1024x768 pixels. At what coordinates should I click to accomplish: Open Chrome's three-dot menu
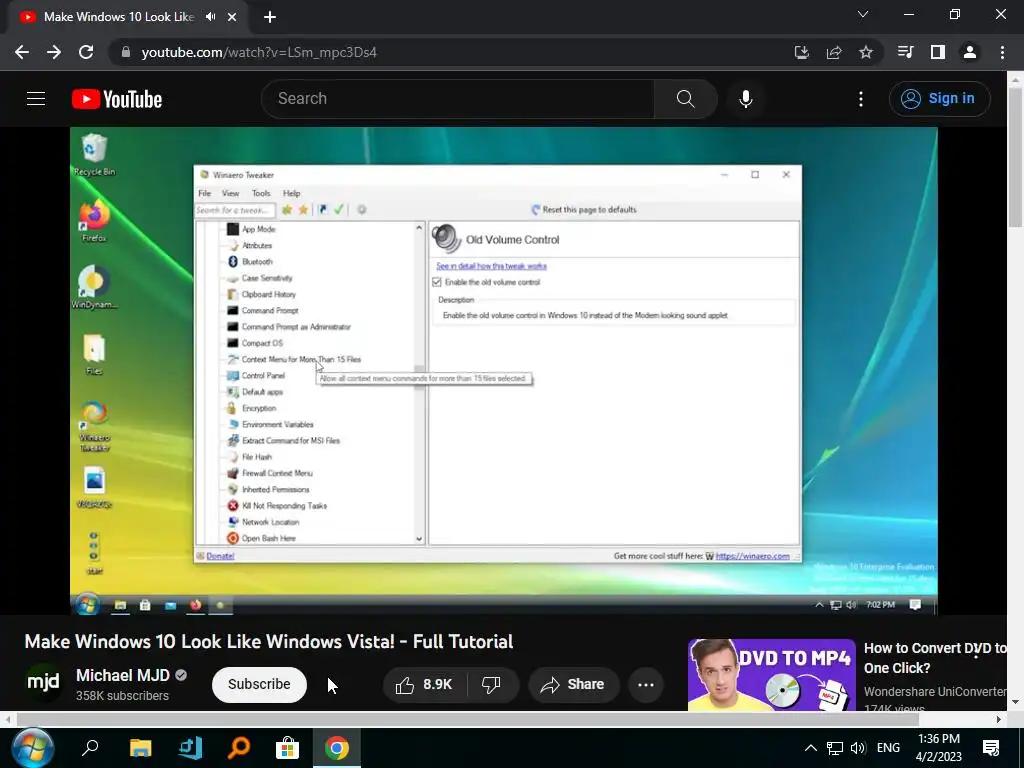pos(1002,52)
